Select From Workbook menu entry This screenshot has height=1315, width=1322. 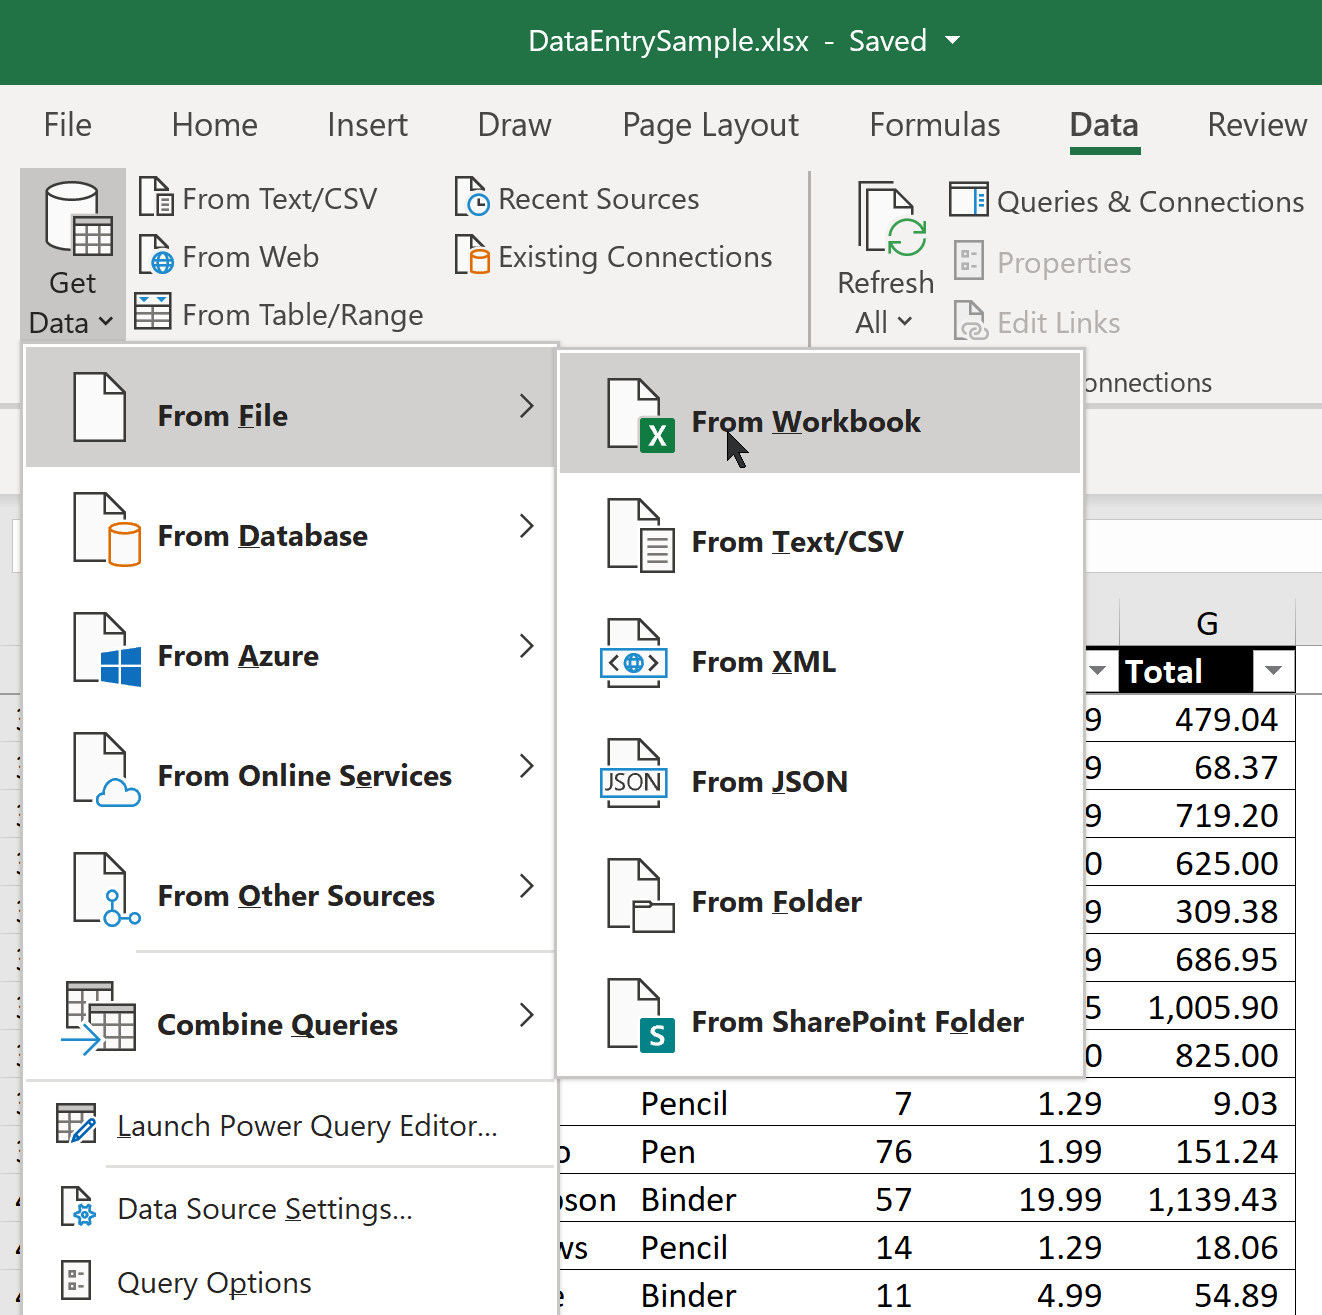820,415
